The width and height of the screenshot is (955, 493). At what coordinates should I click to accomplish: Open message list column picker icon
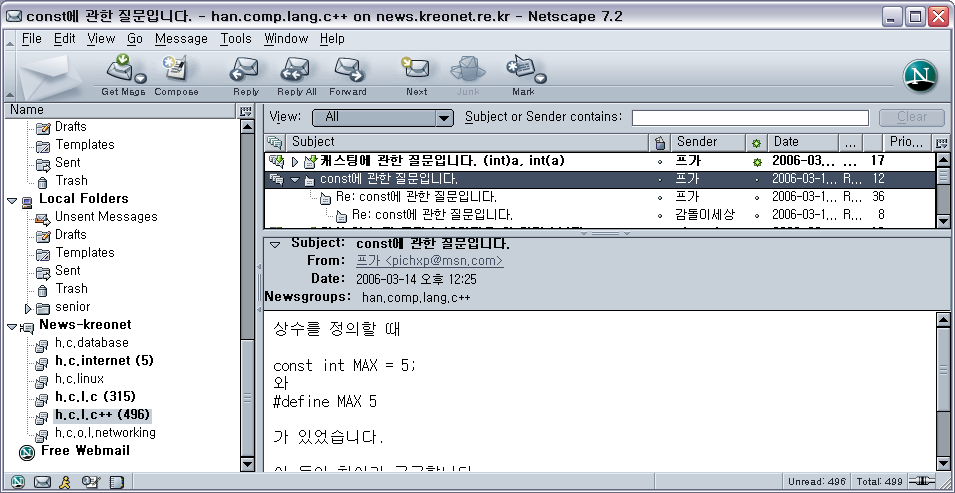pos(942,143)
